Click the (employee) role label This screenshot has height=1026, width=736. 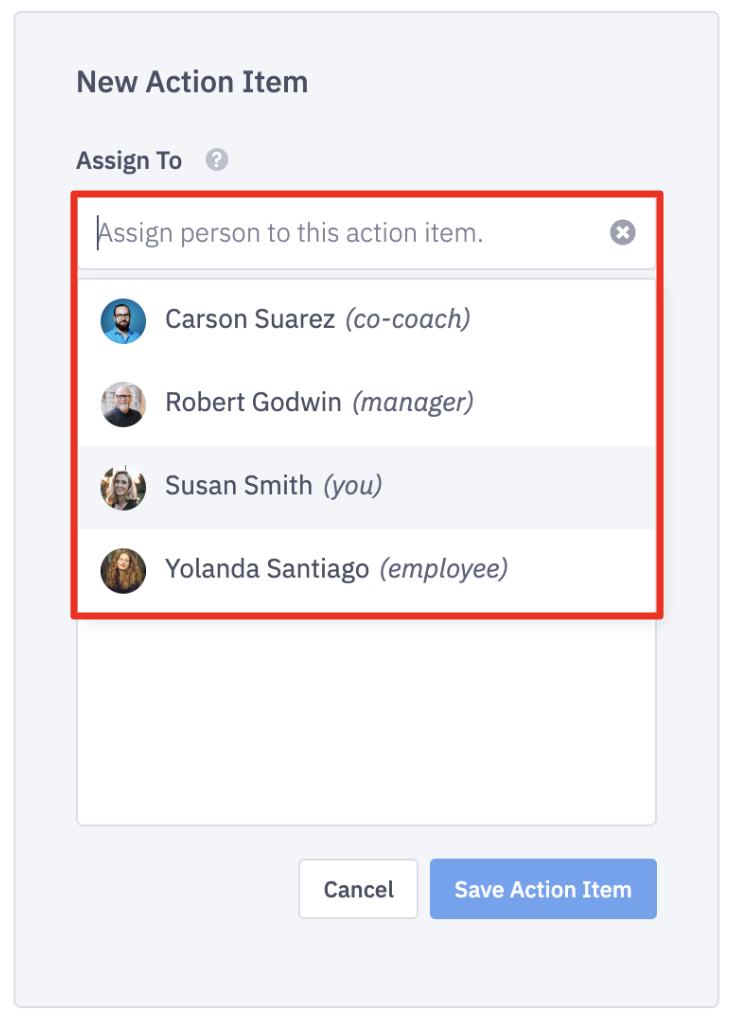tap(443, 570)
